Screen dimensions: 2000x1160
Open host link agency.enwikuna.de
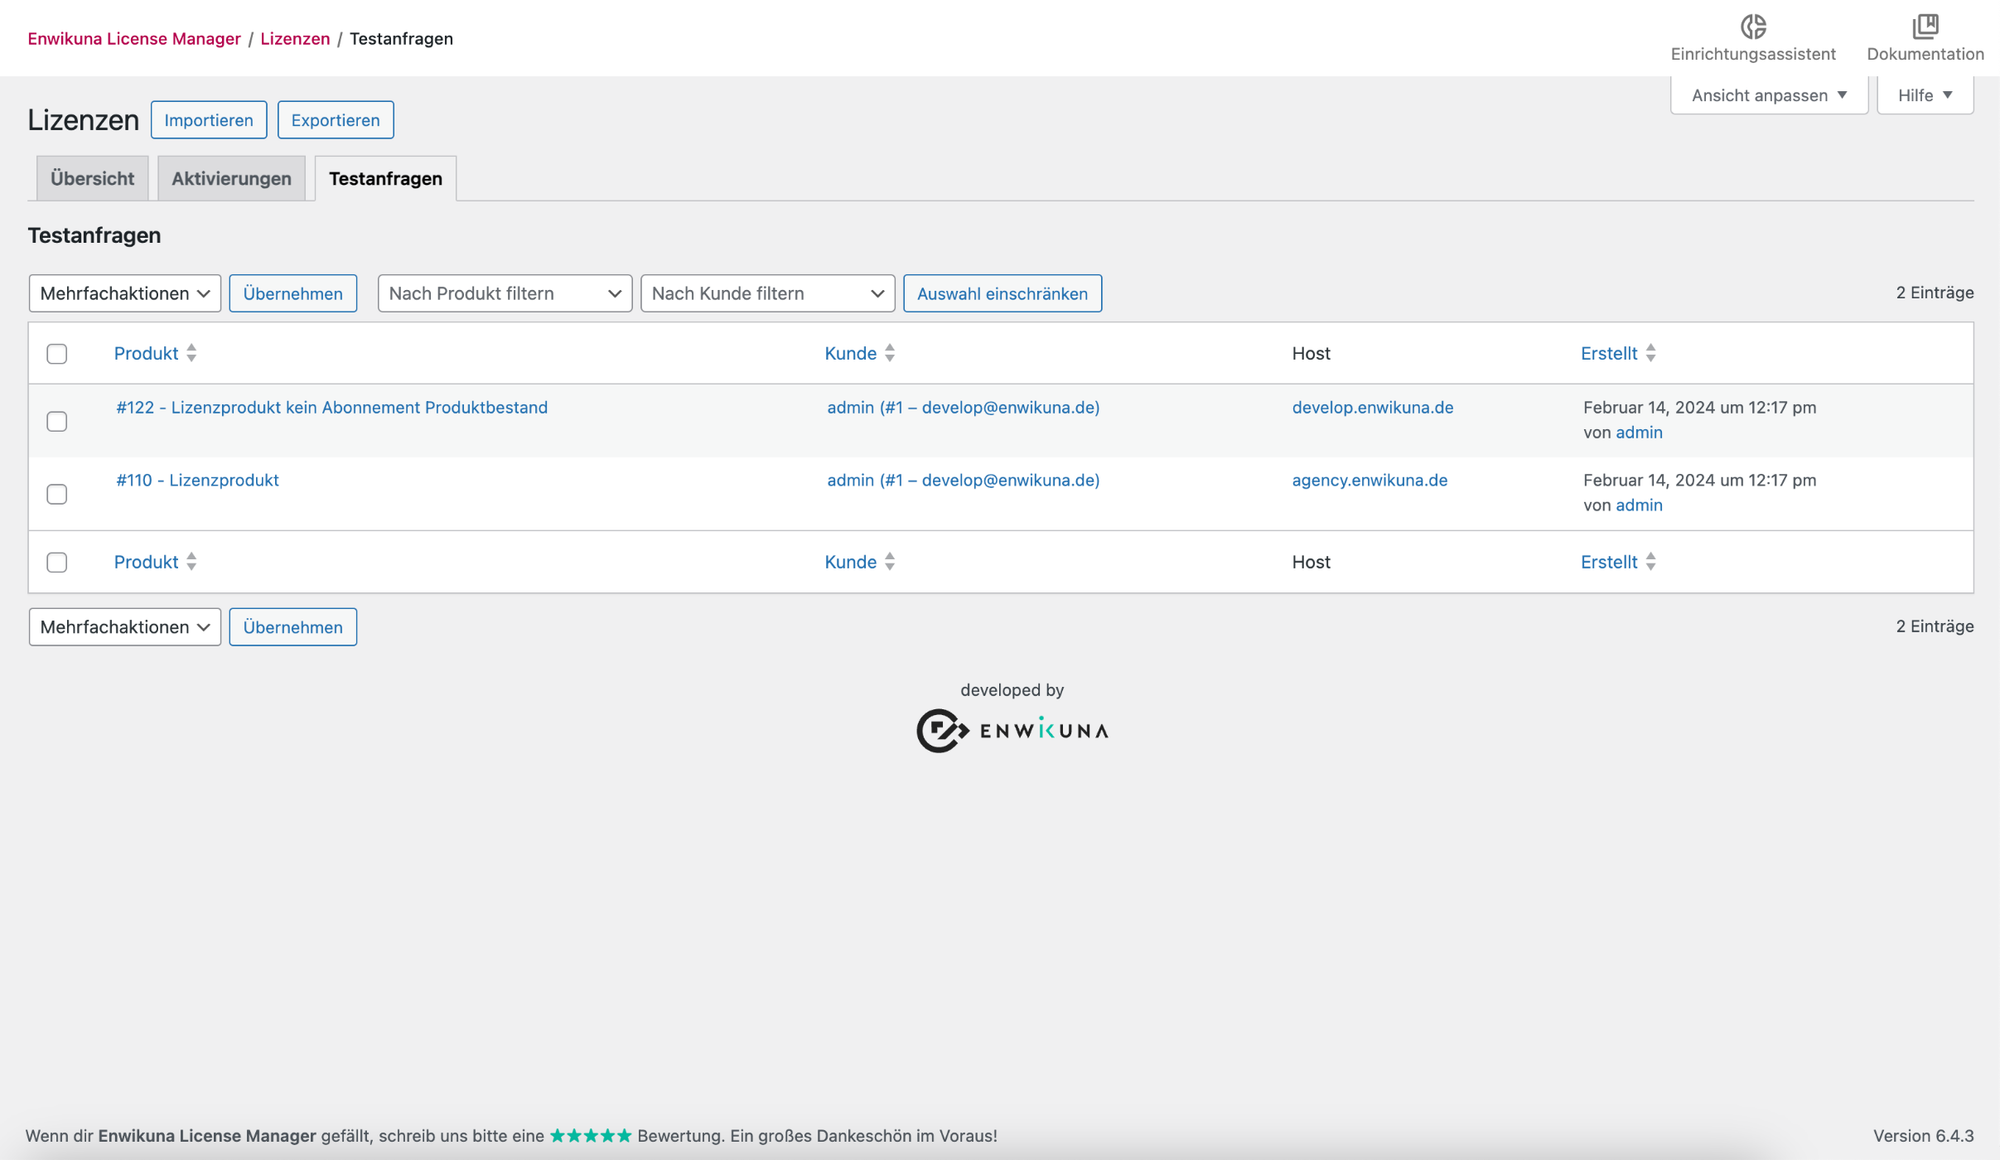[x=1370, y=480]
